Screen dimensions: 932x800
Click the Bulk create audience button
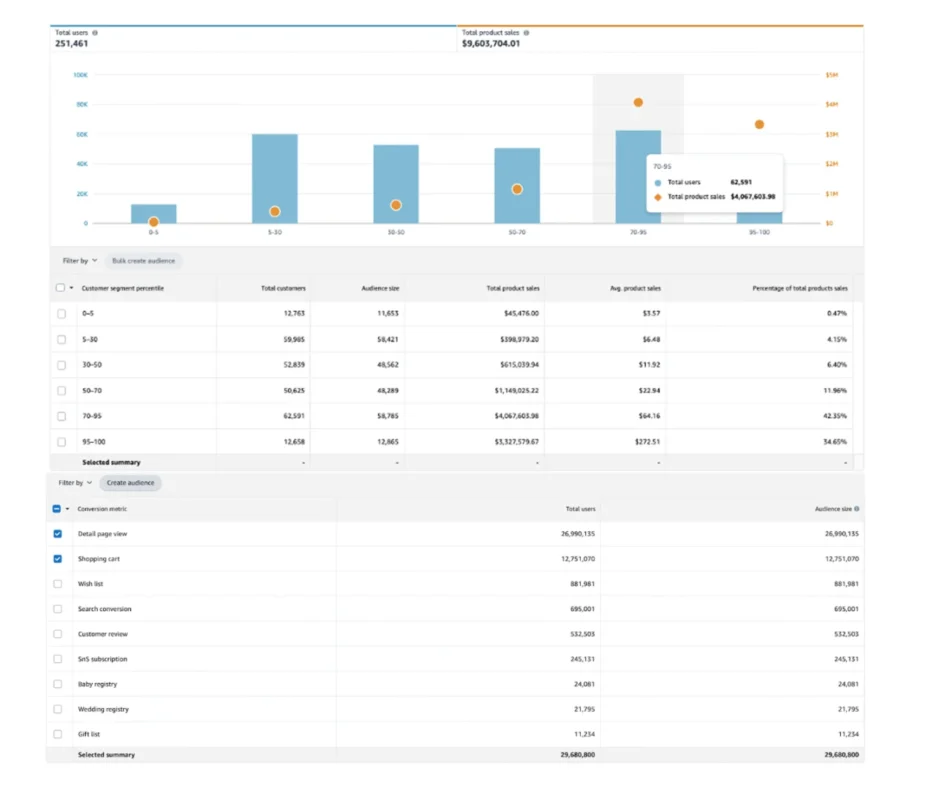tap(143, 261)
